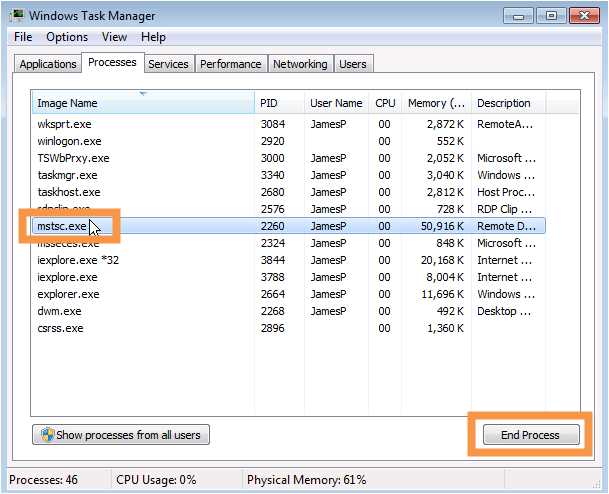
Task: Open the View menu
Action: point(114,37)
